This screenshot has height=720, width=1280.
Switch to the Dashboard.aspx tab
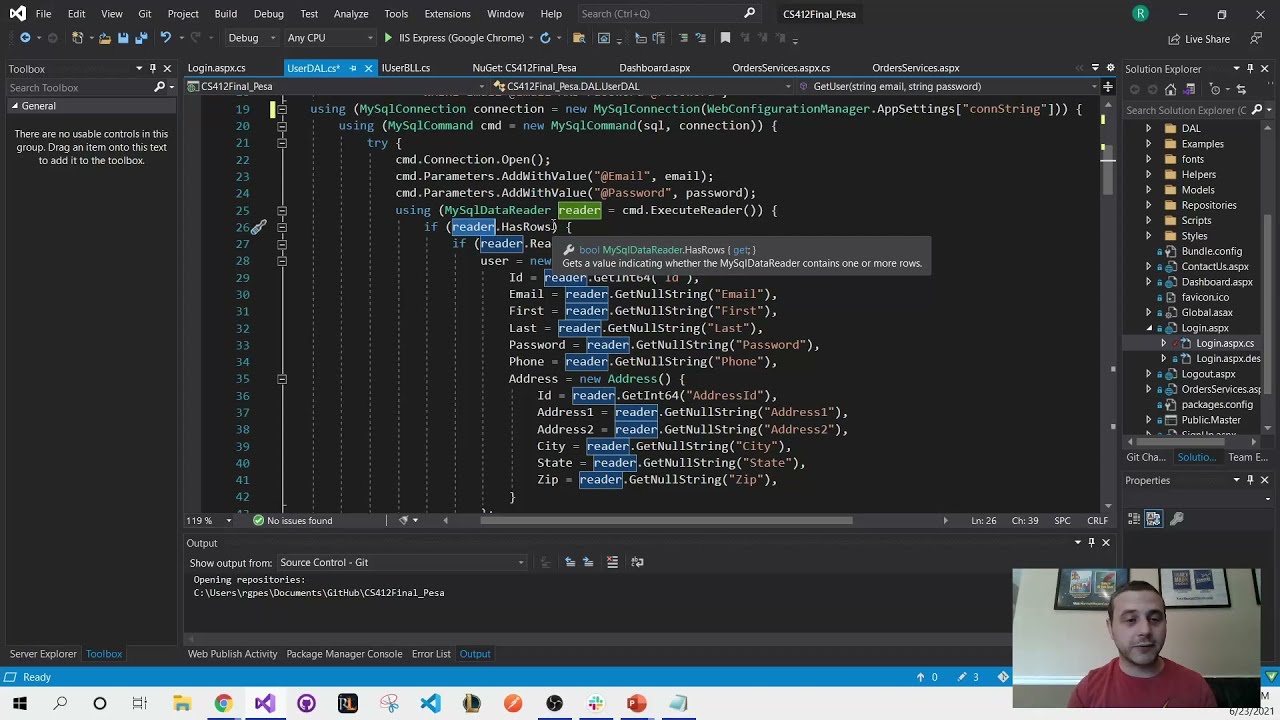(654, 68)
